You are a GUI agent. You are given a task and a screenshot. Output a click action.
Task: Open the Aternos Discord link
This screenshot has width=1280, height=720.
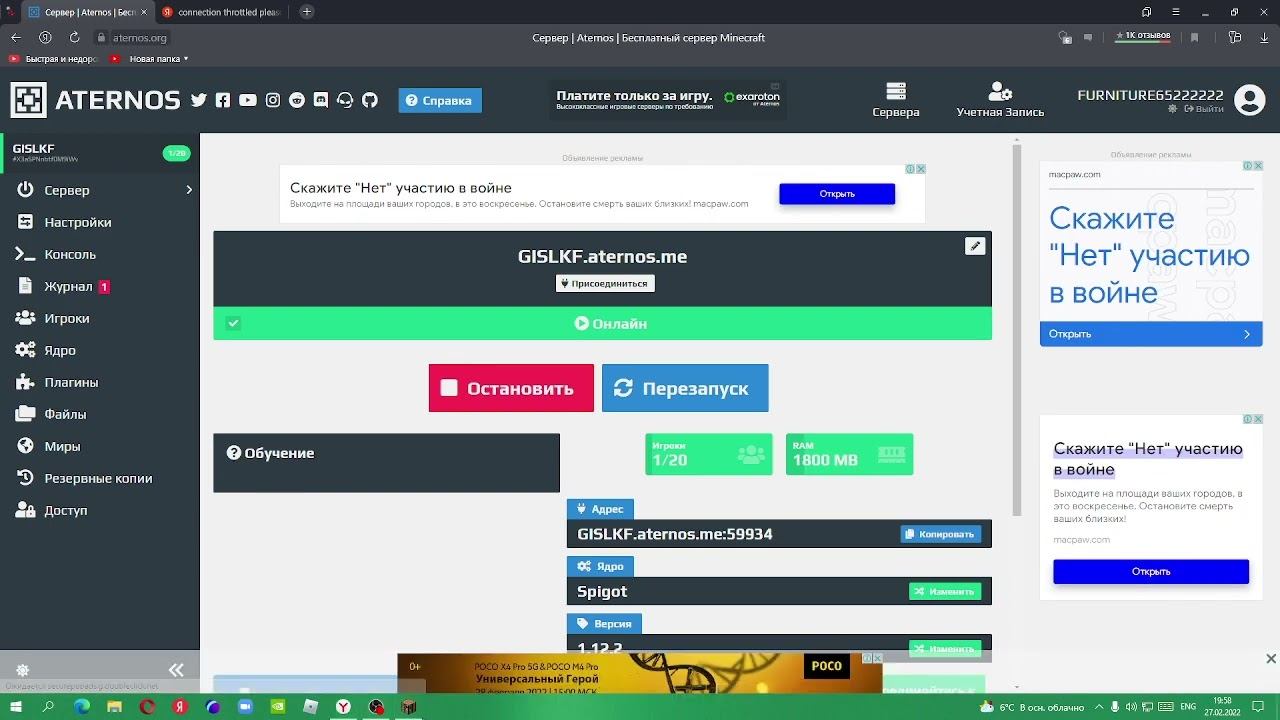click(x=321, y=100)
